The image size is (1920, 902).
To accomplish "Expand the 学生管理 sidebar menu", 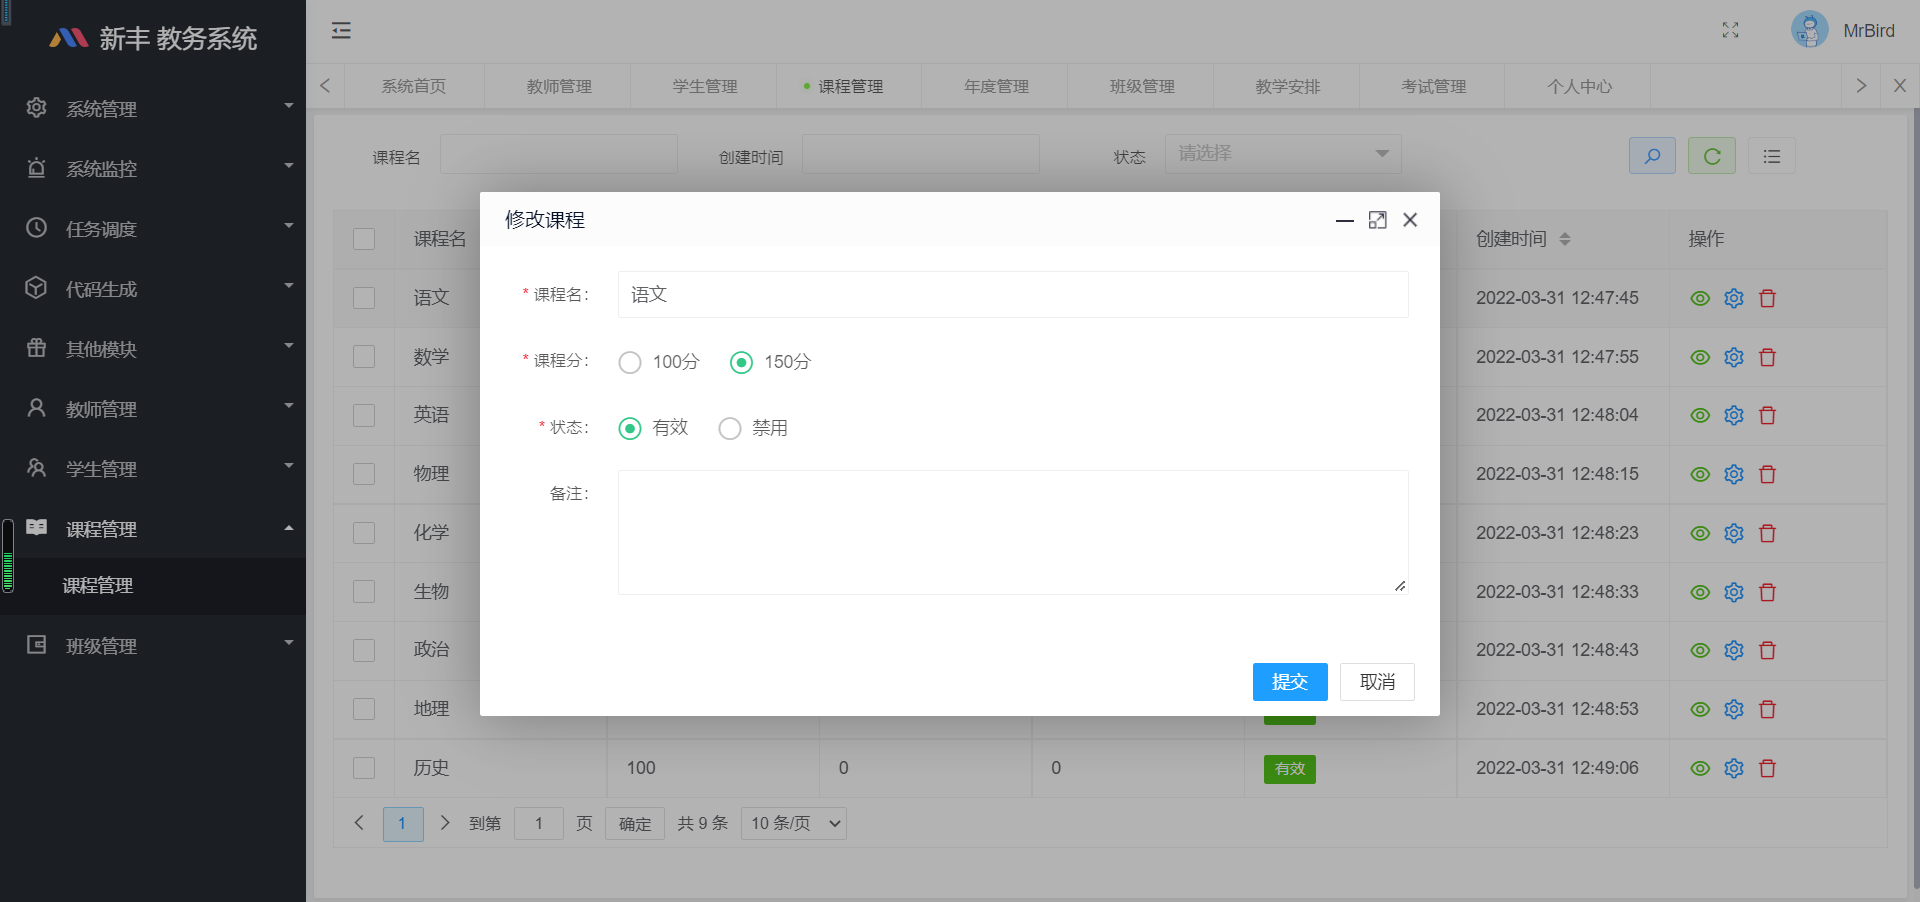I will click(x=153, y=468).
